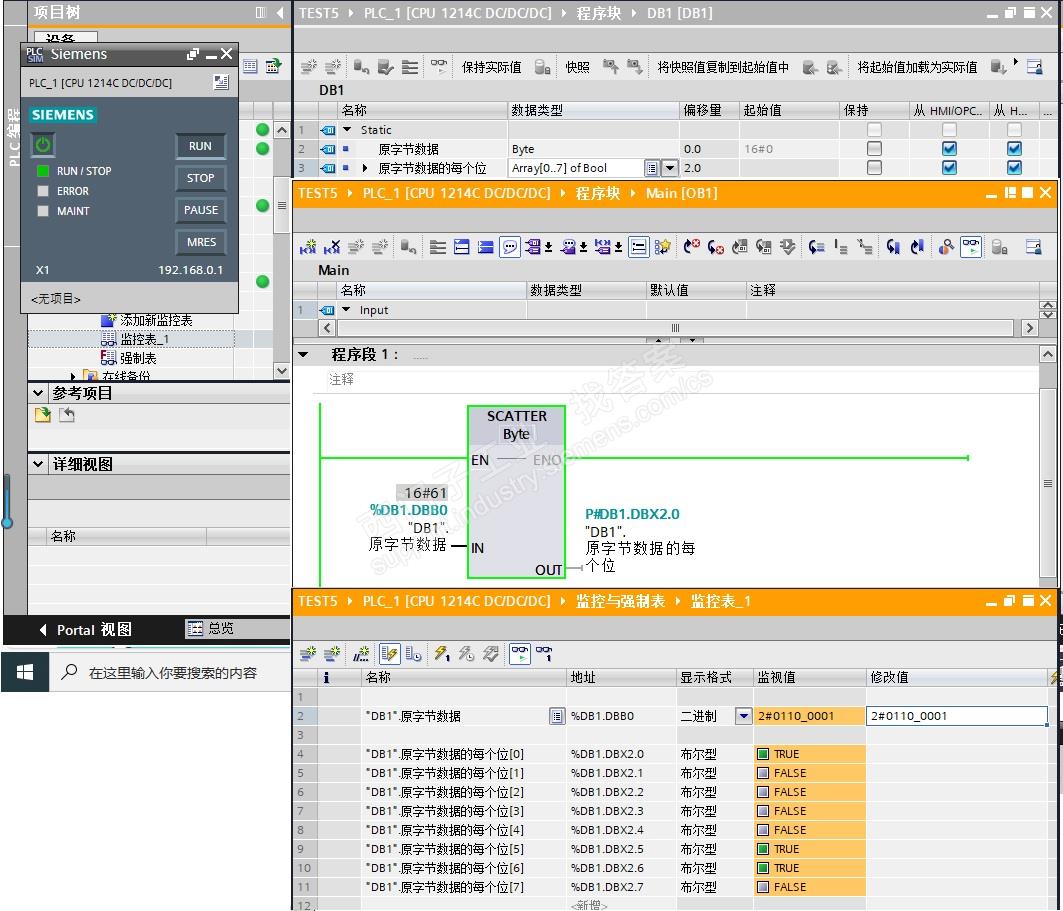Expand 原字节数据的每个位 array in DB1
The width and height of the screenshot is (1063, 911).
(365, 167)
